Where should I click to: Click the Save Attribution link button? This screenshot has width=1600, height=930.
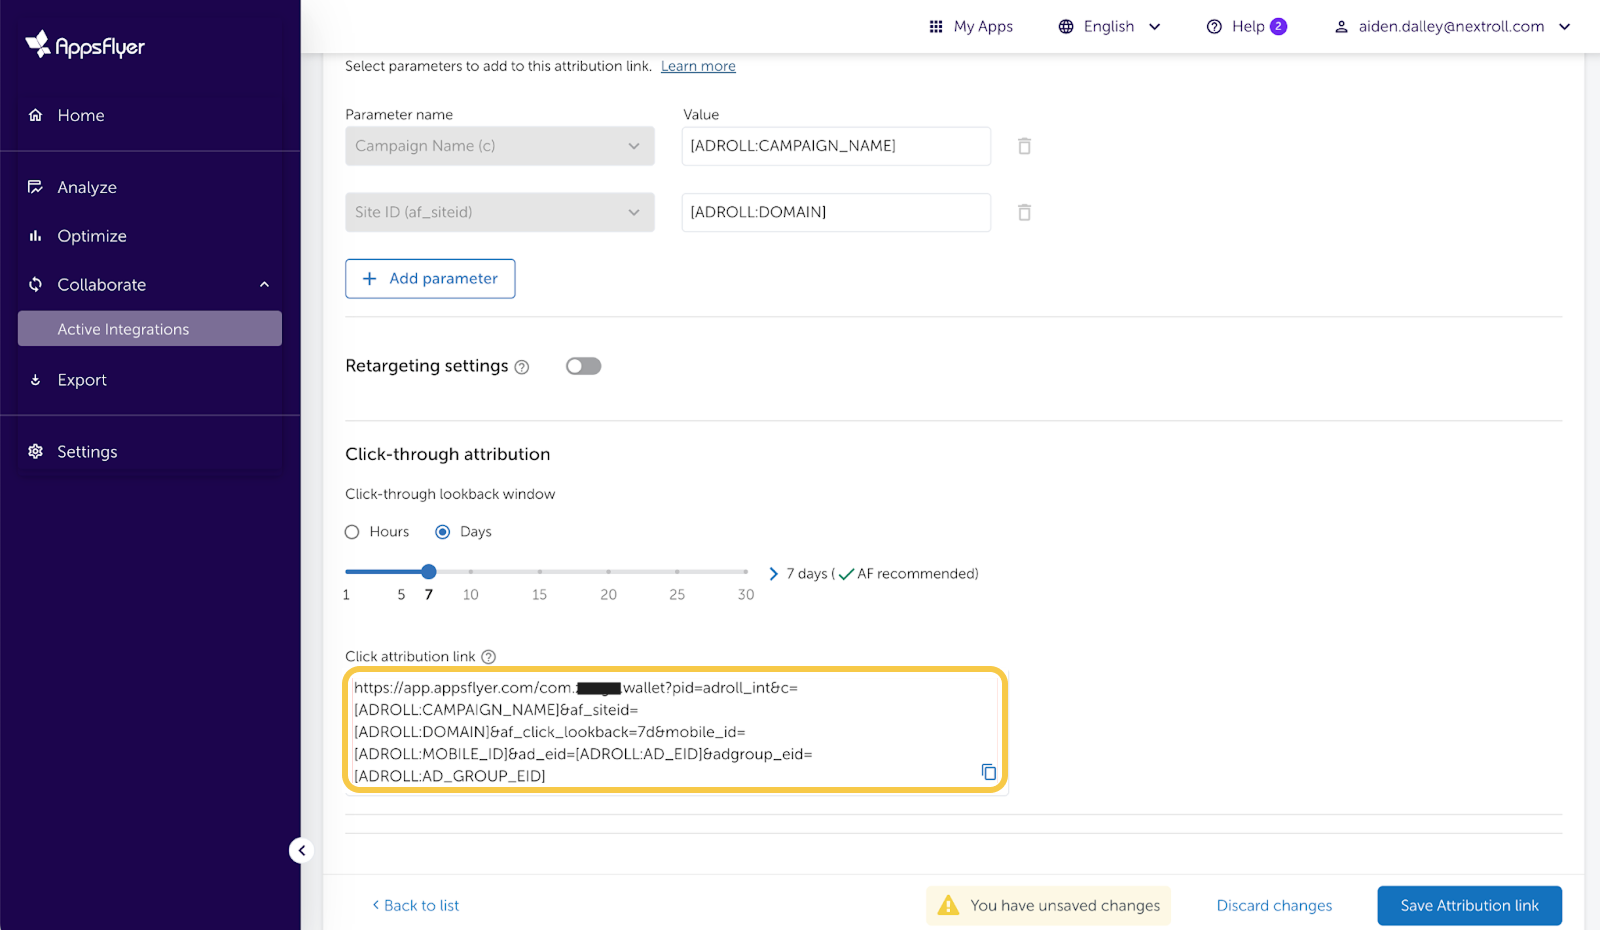click(x=1468, y=905)
